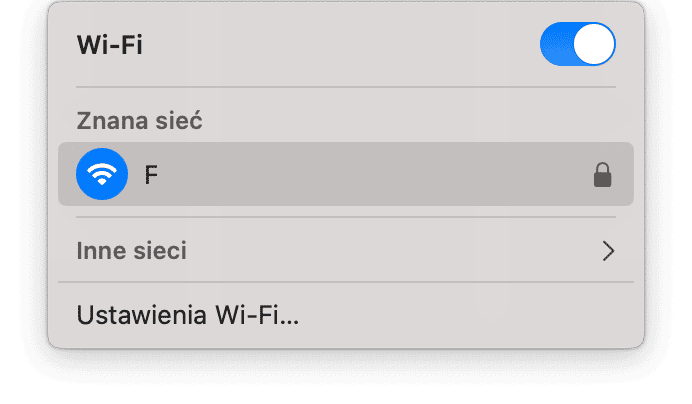The image size is (692, 404).
Task: Click the blank area between F and lock
Action: 370,175
